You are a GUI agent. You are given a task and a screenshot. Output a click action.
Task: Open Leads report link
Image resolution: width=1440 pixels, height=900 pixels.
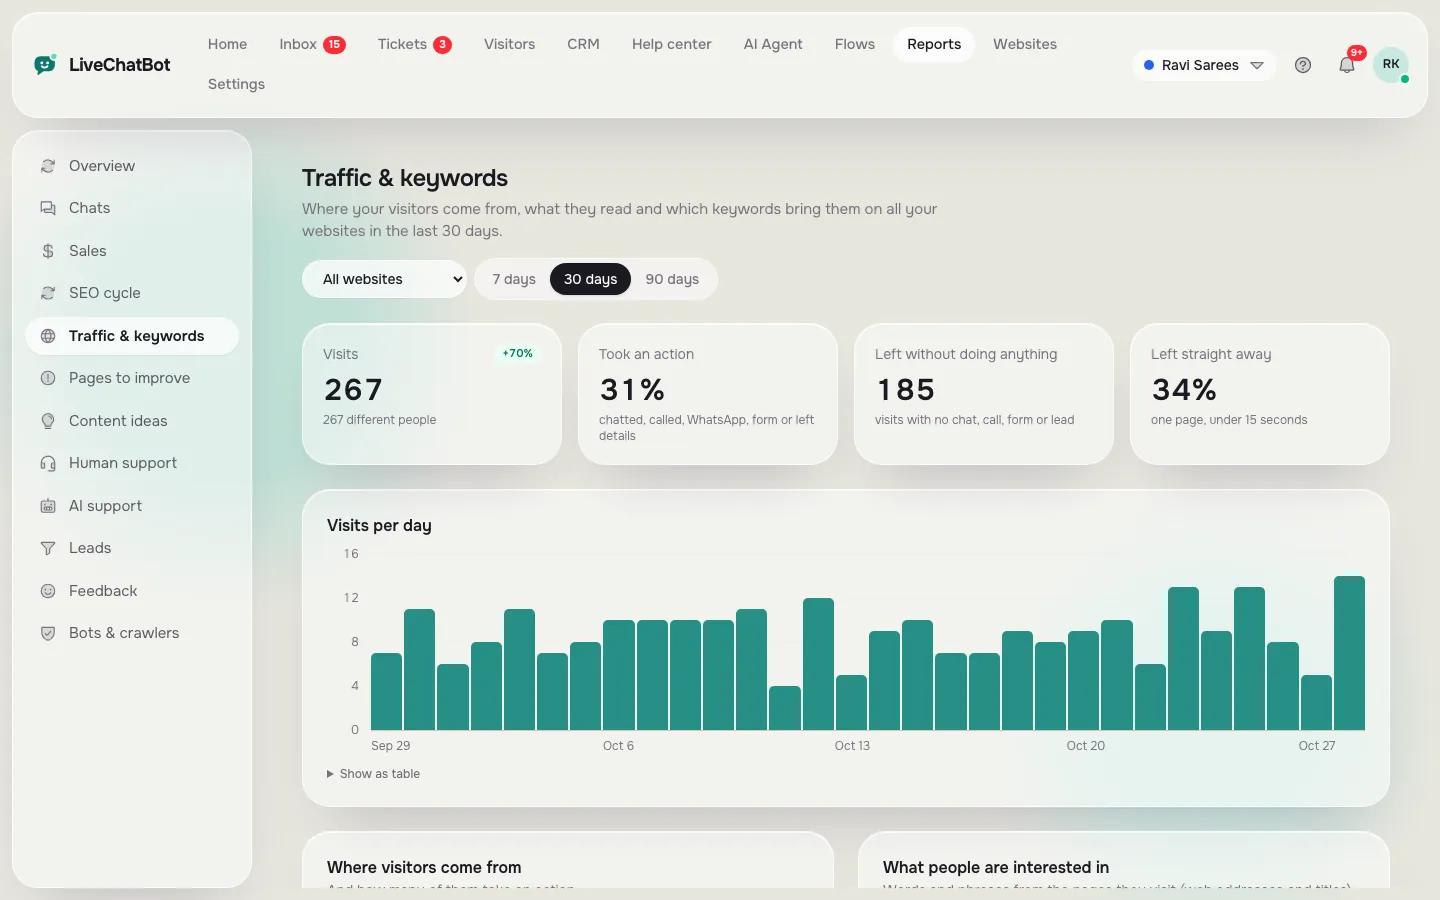point(132,548)
